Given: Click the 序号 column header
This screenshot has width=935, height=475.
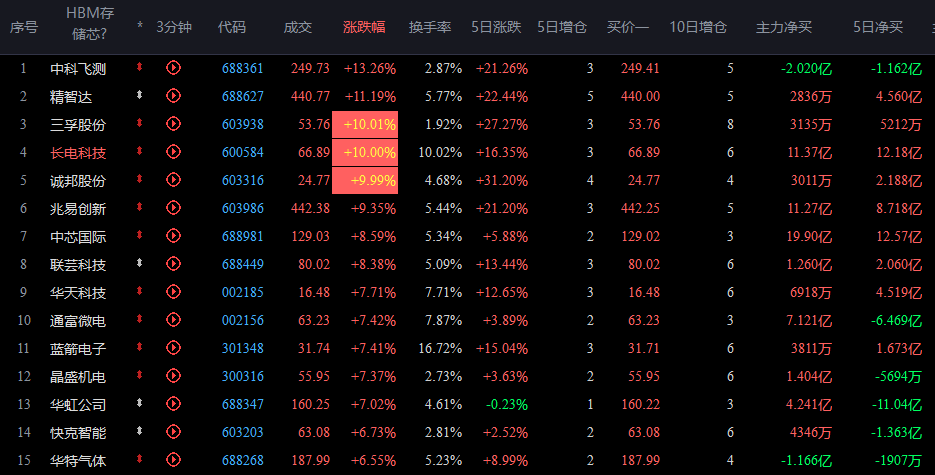Looking at the screenshot, I should tap(24, 27).
